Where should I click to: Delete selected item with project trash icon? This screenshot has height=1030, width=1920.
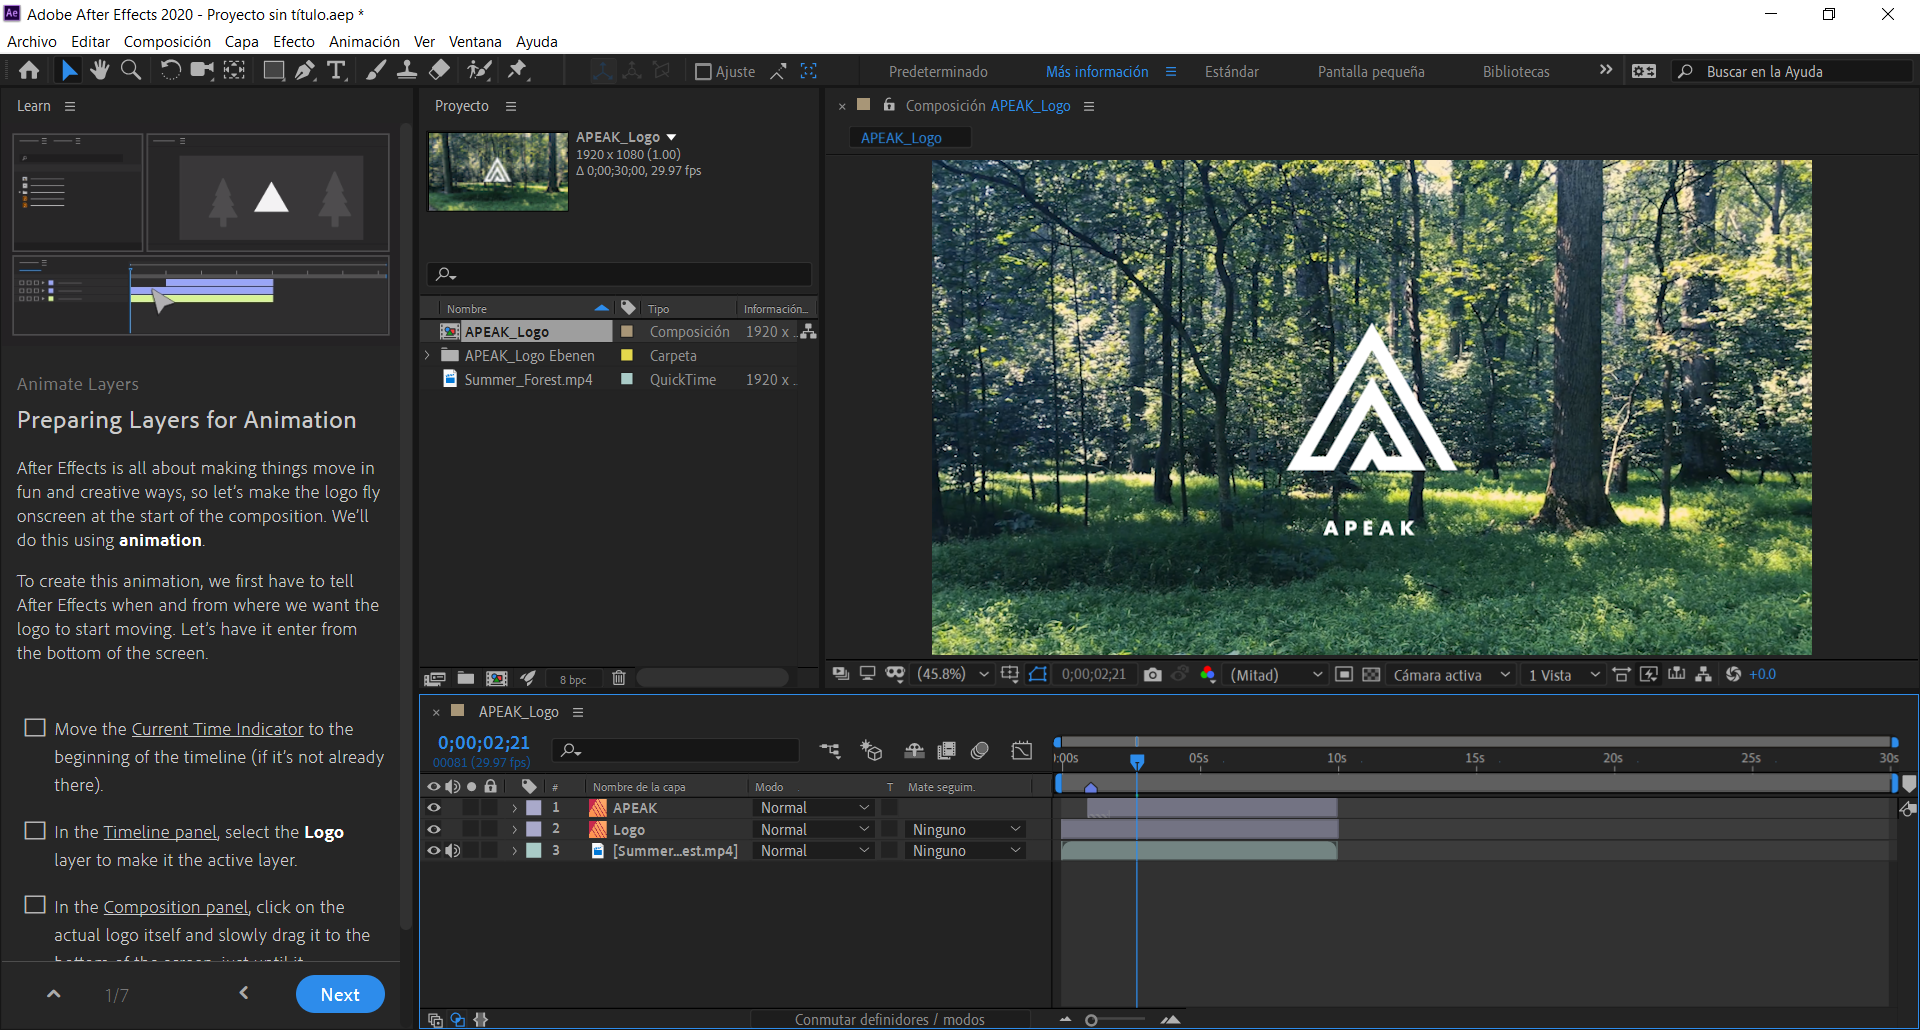click(619, 678)
